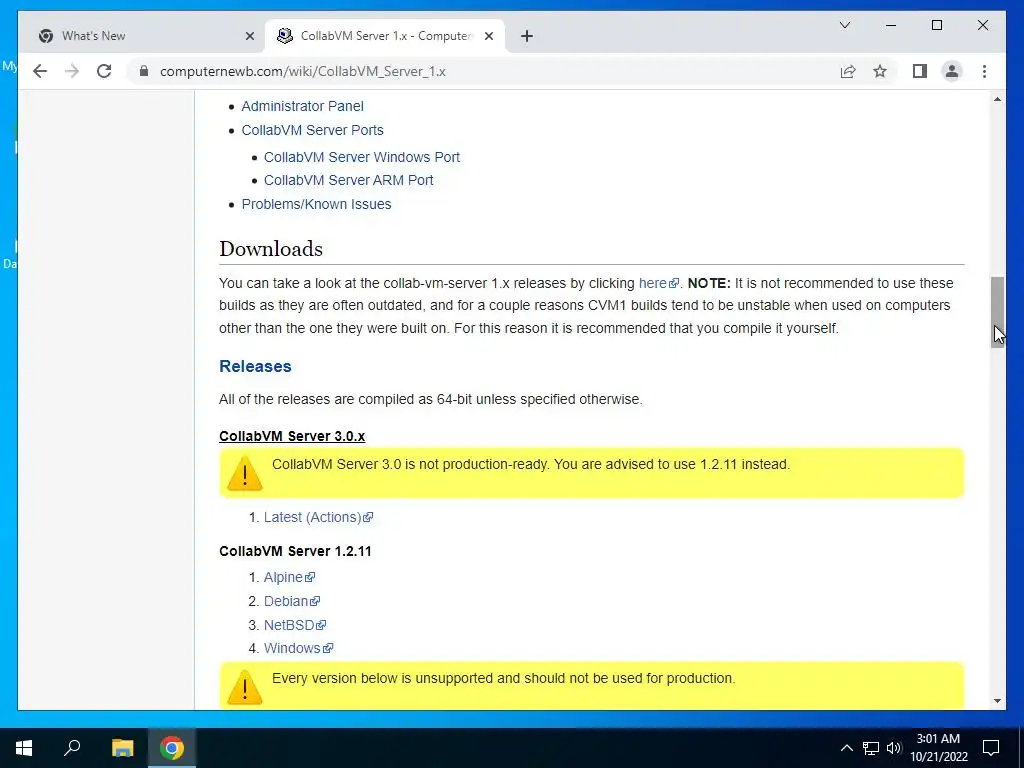Screen dimensions: 1024x768
Task: View site security via the lock icon
Action: tap(144, 71)
